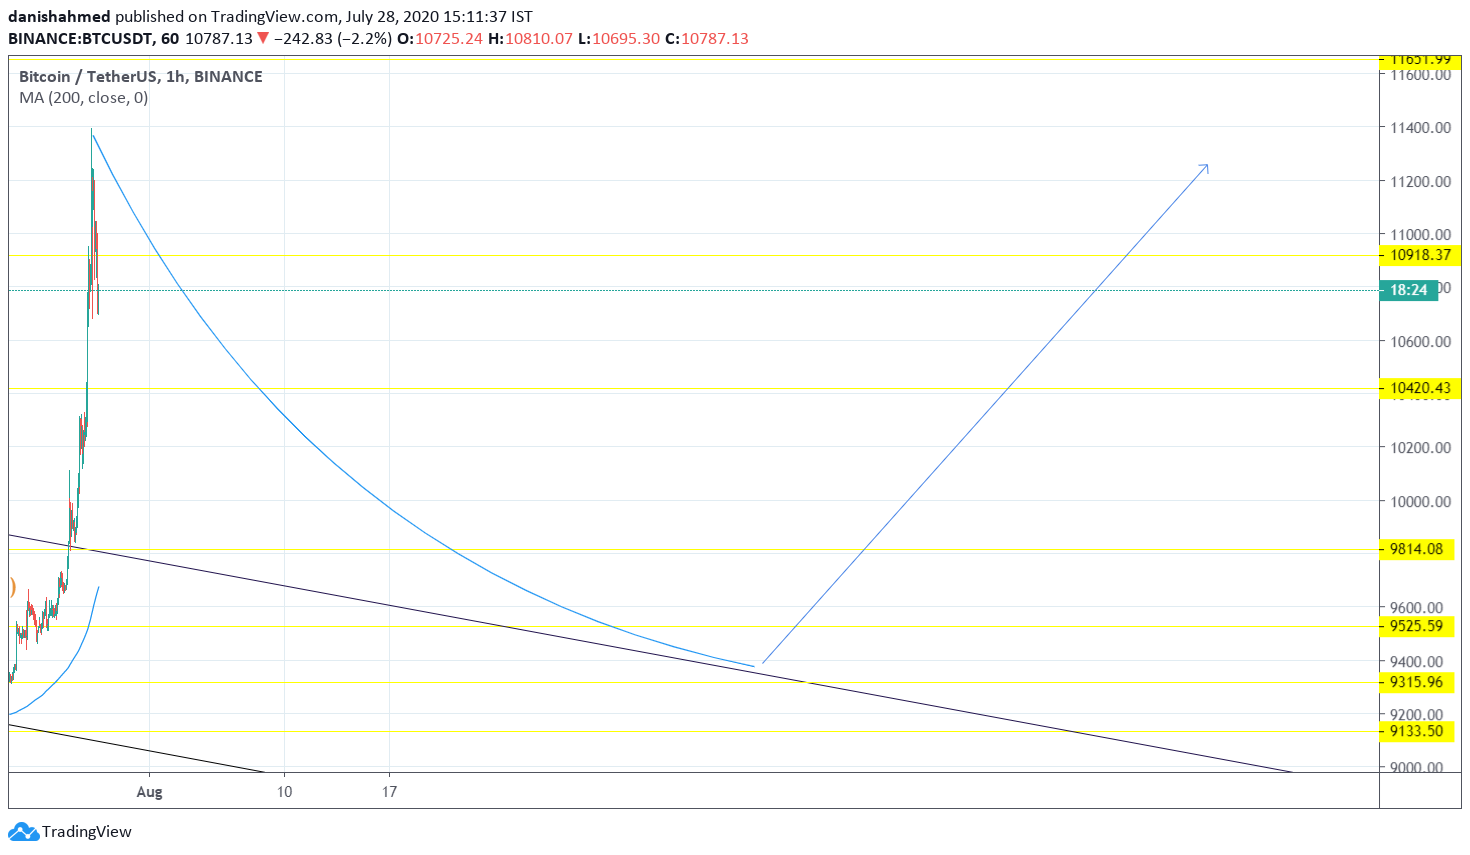
Task: Select the MA (200, close, 0) indicator label
Action: tap(84, 98)
